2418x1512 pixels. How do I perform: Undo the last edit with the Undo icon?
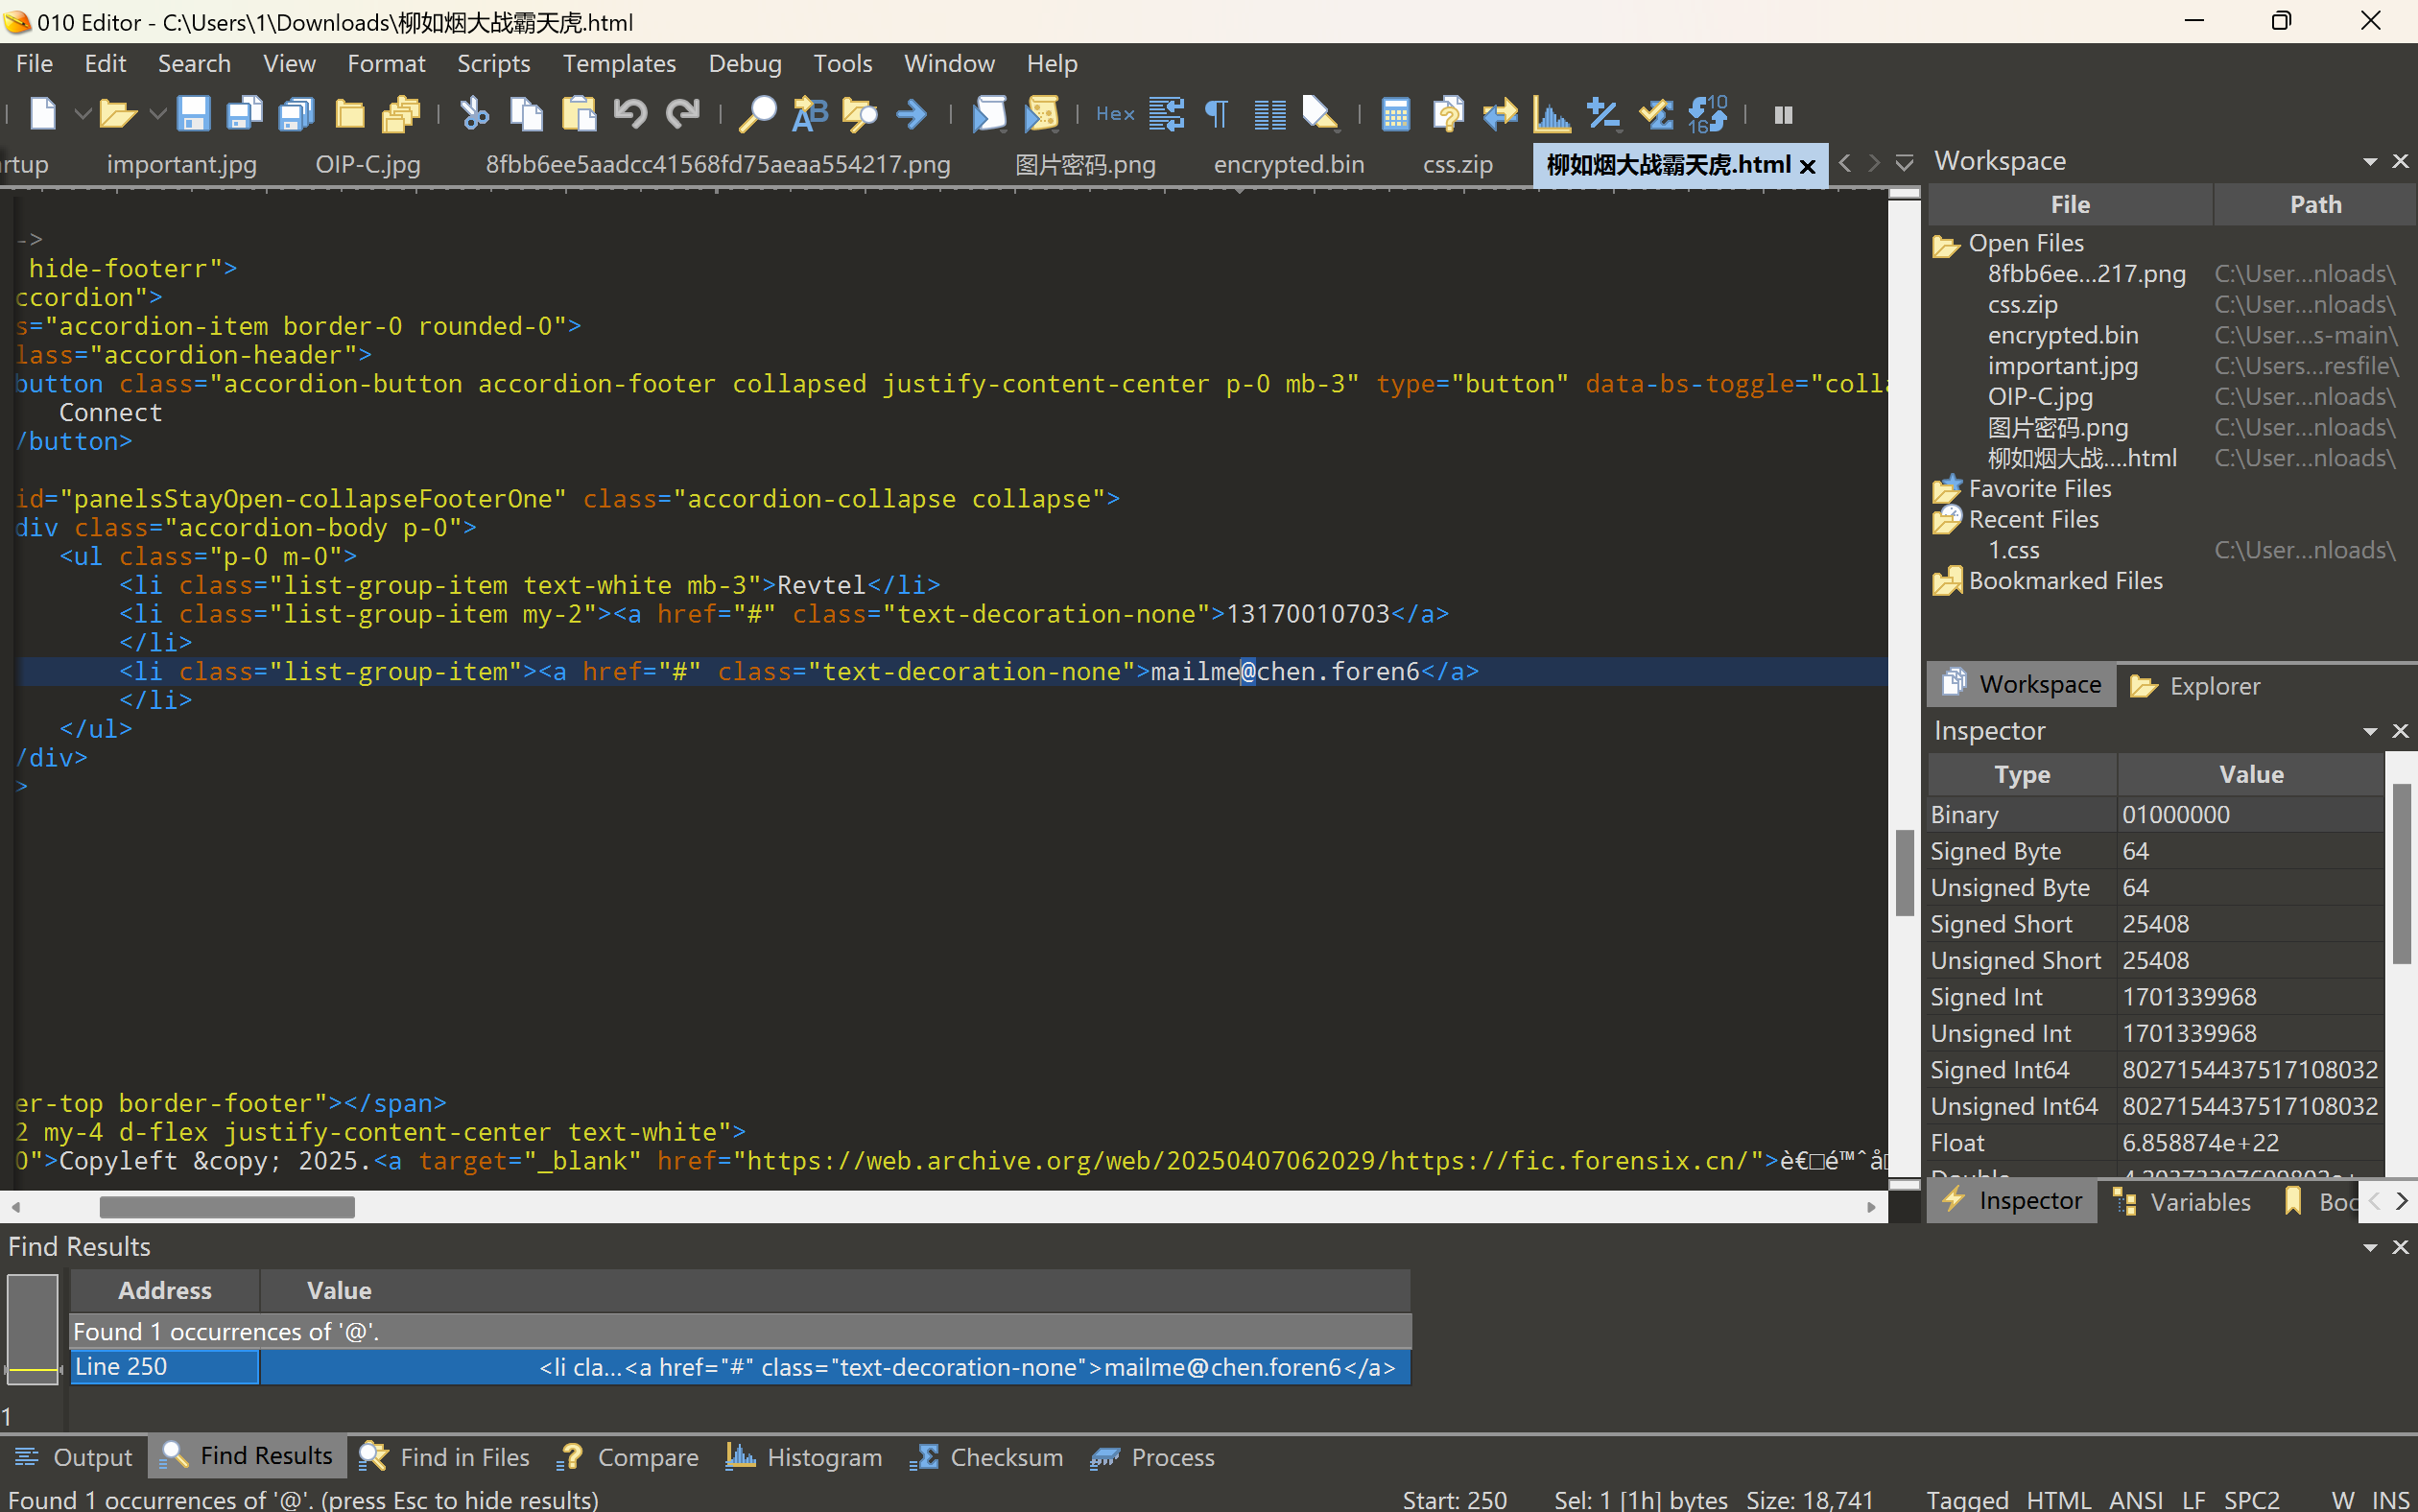coord(630,114)
